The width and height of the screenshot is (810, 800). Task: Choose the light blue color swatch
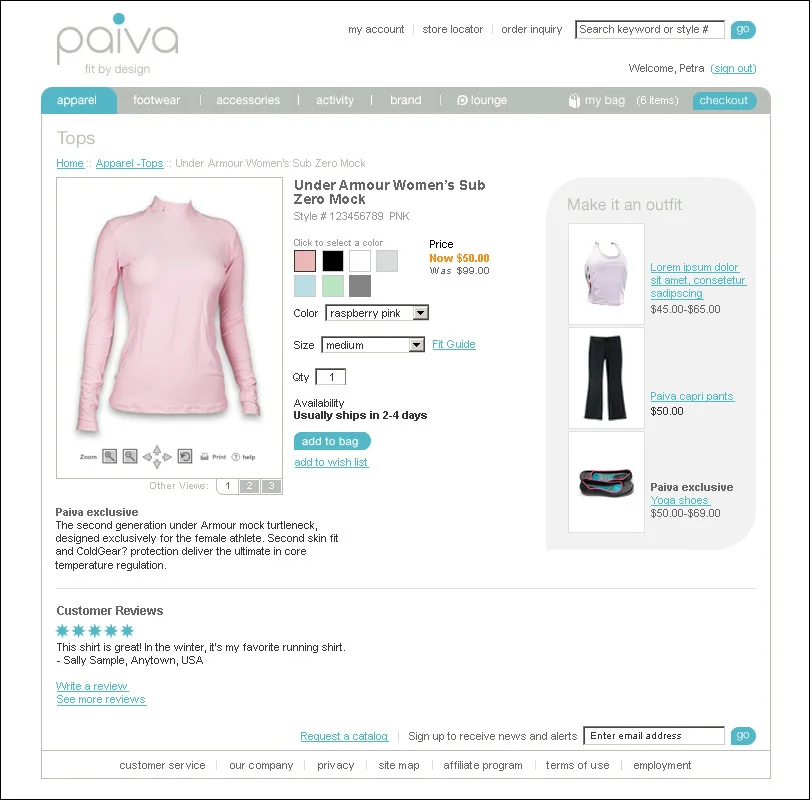pos(305,286)
